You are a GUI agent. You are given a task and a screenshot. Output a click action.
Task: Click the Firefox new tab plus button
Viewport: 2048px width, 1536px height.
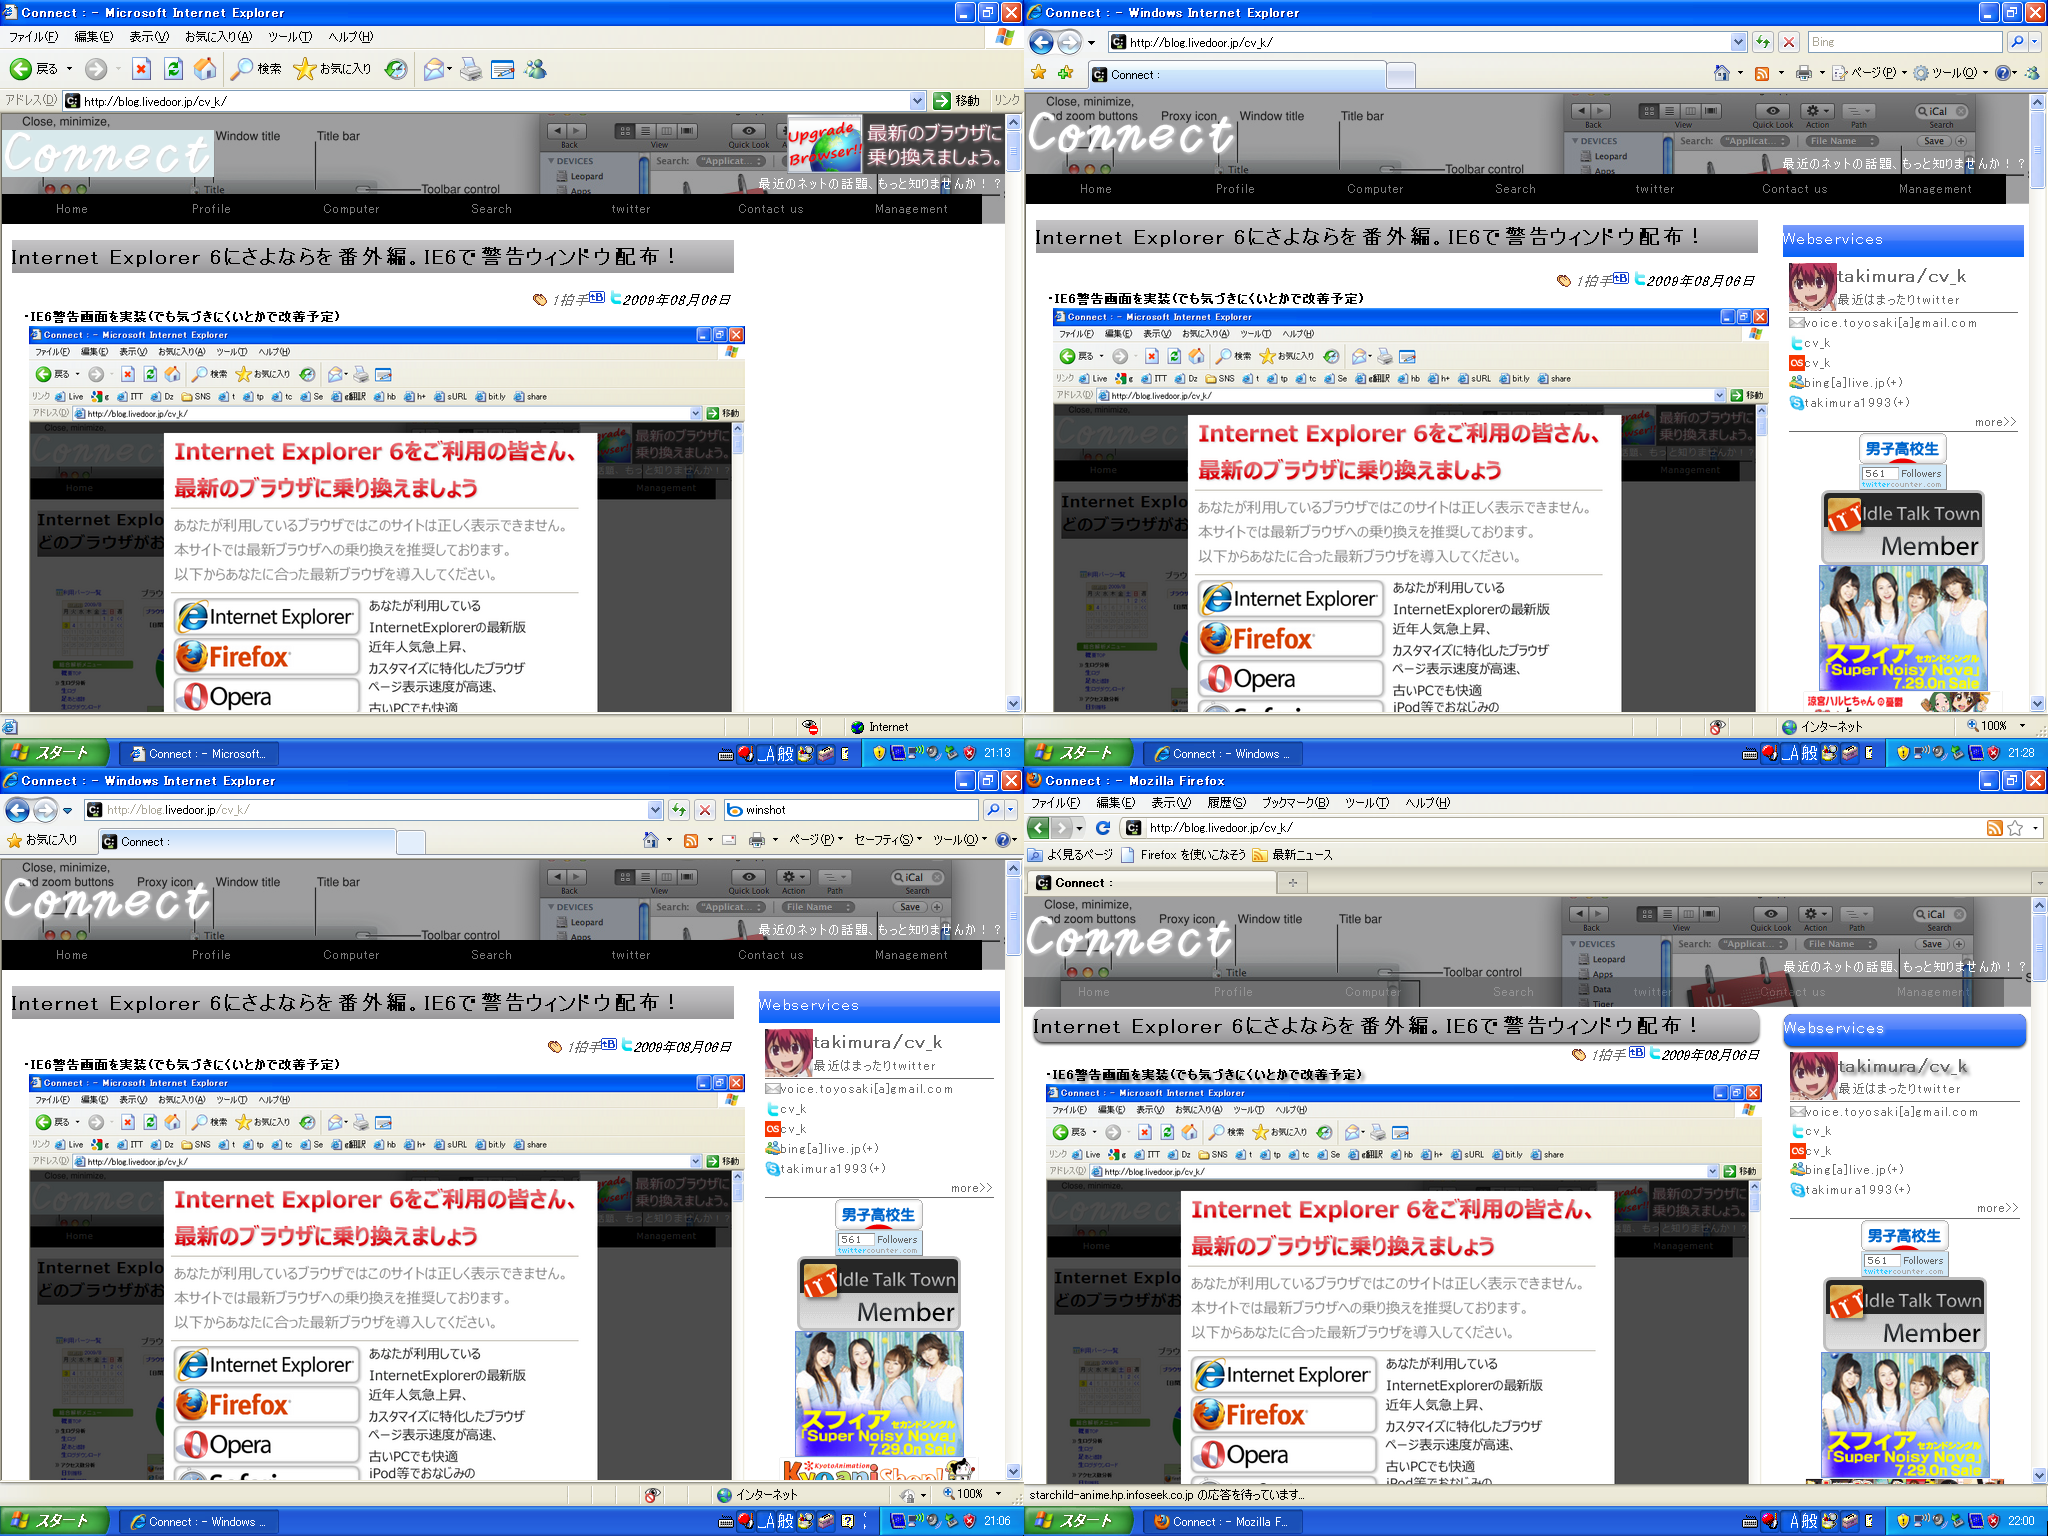click(x=1292, y=882)
